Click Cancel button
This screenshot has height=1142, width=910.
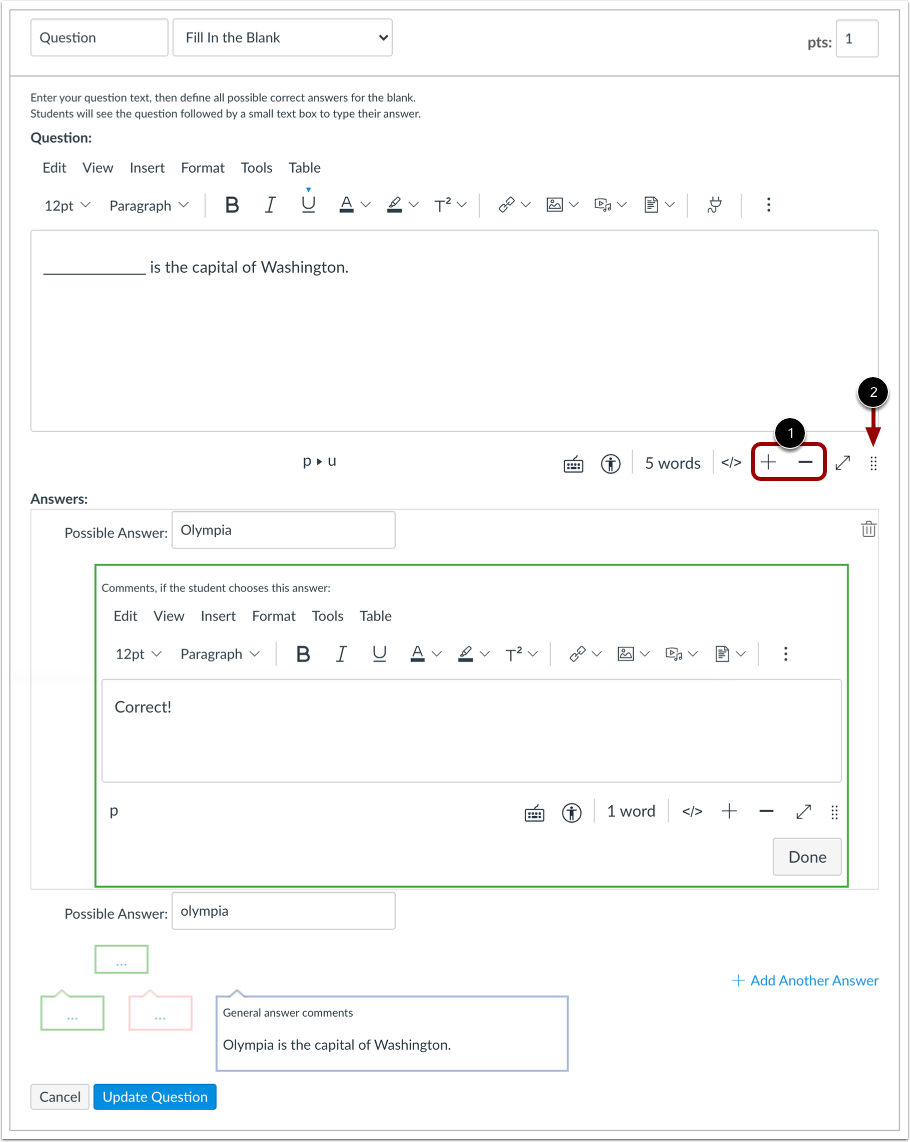[60, 1097]
